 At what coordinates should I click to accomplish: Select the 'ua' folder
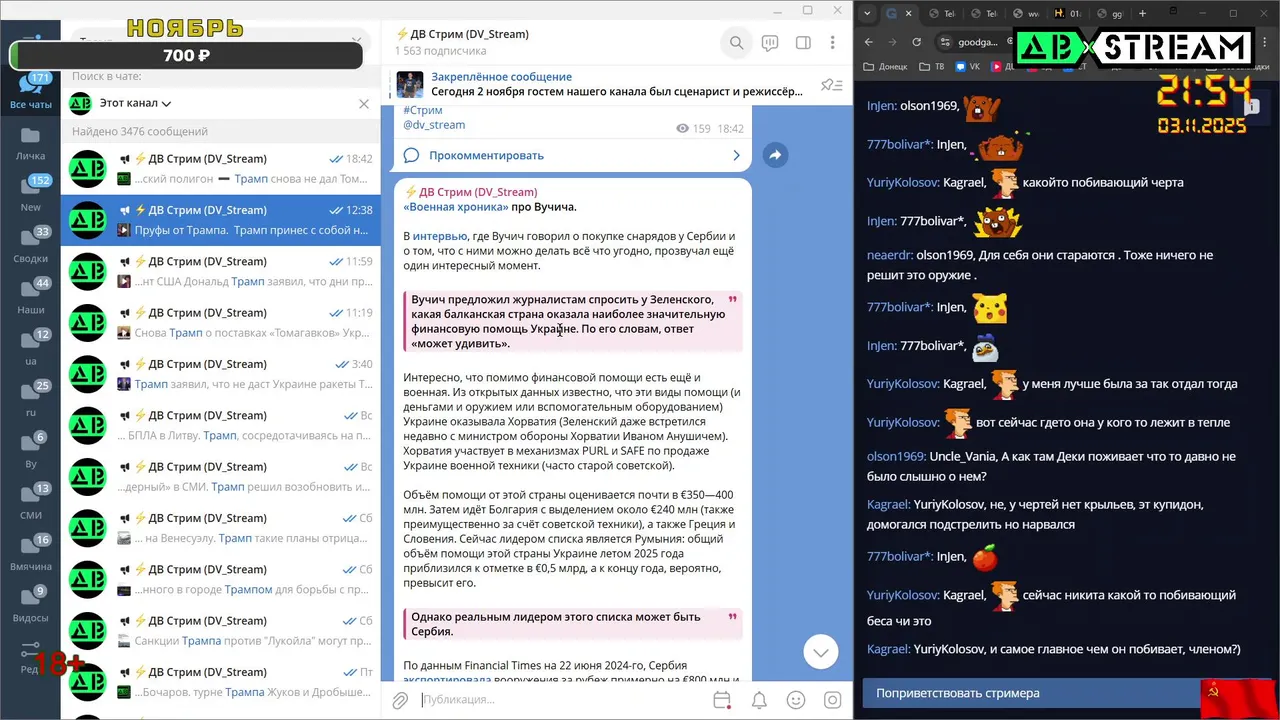(31, 348)
